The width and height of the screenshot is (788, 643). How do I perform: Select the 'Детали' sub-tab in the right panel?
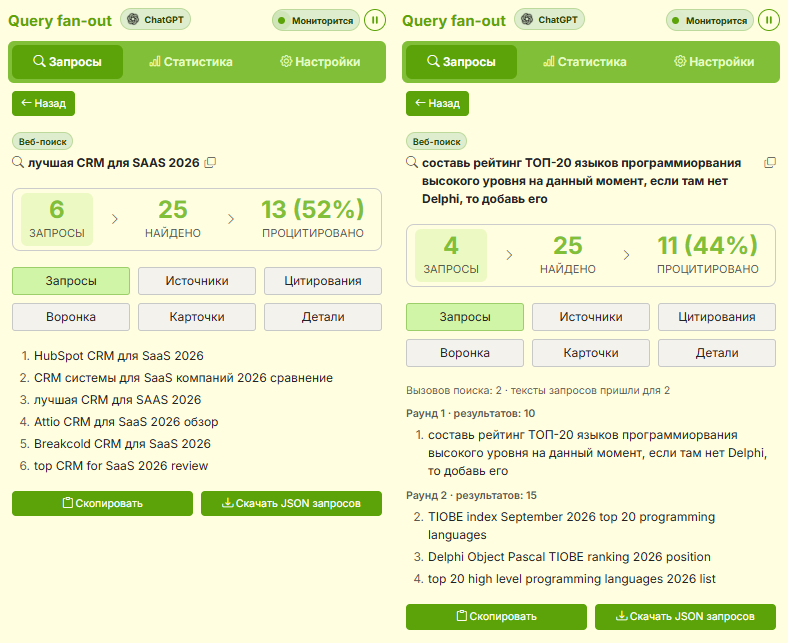click(x=717, y=353)
